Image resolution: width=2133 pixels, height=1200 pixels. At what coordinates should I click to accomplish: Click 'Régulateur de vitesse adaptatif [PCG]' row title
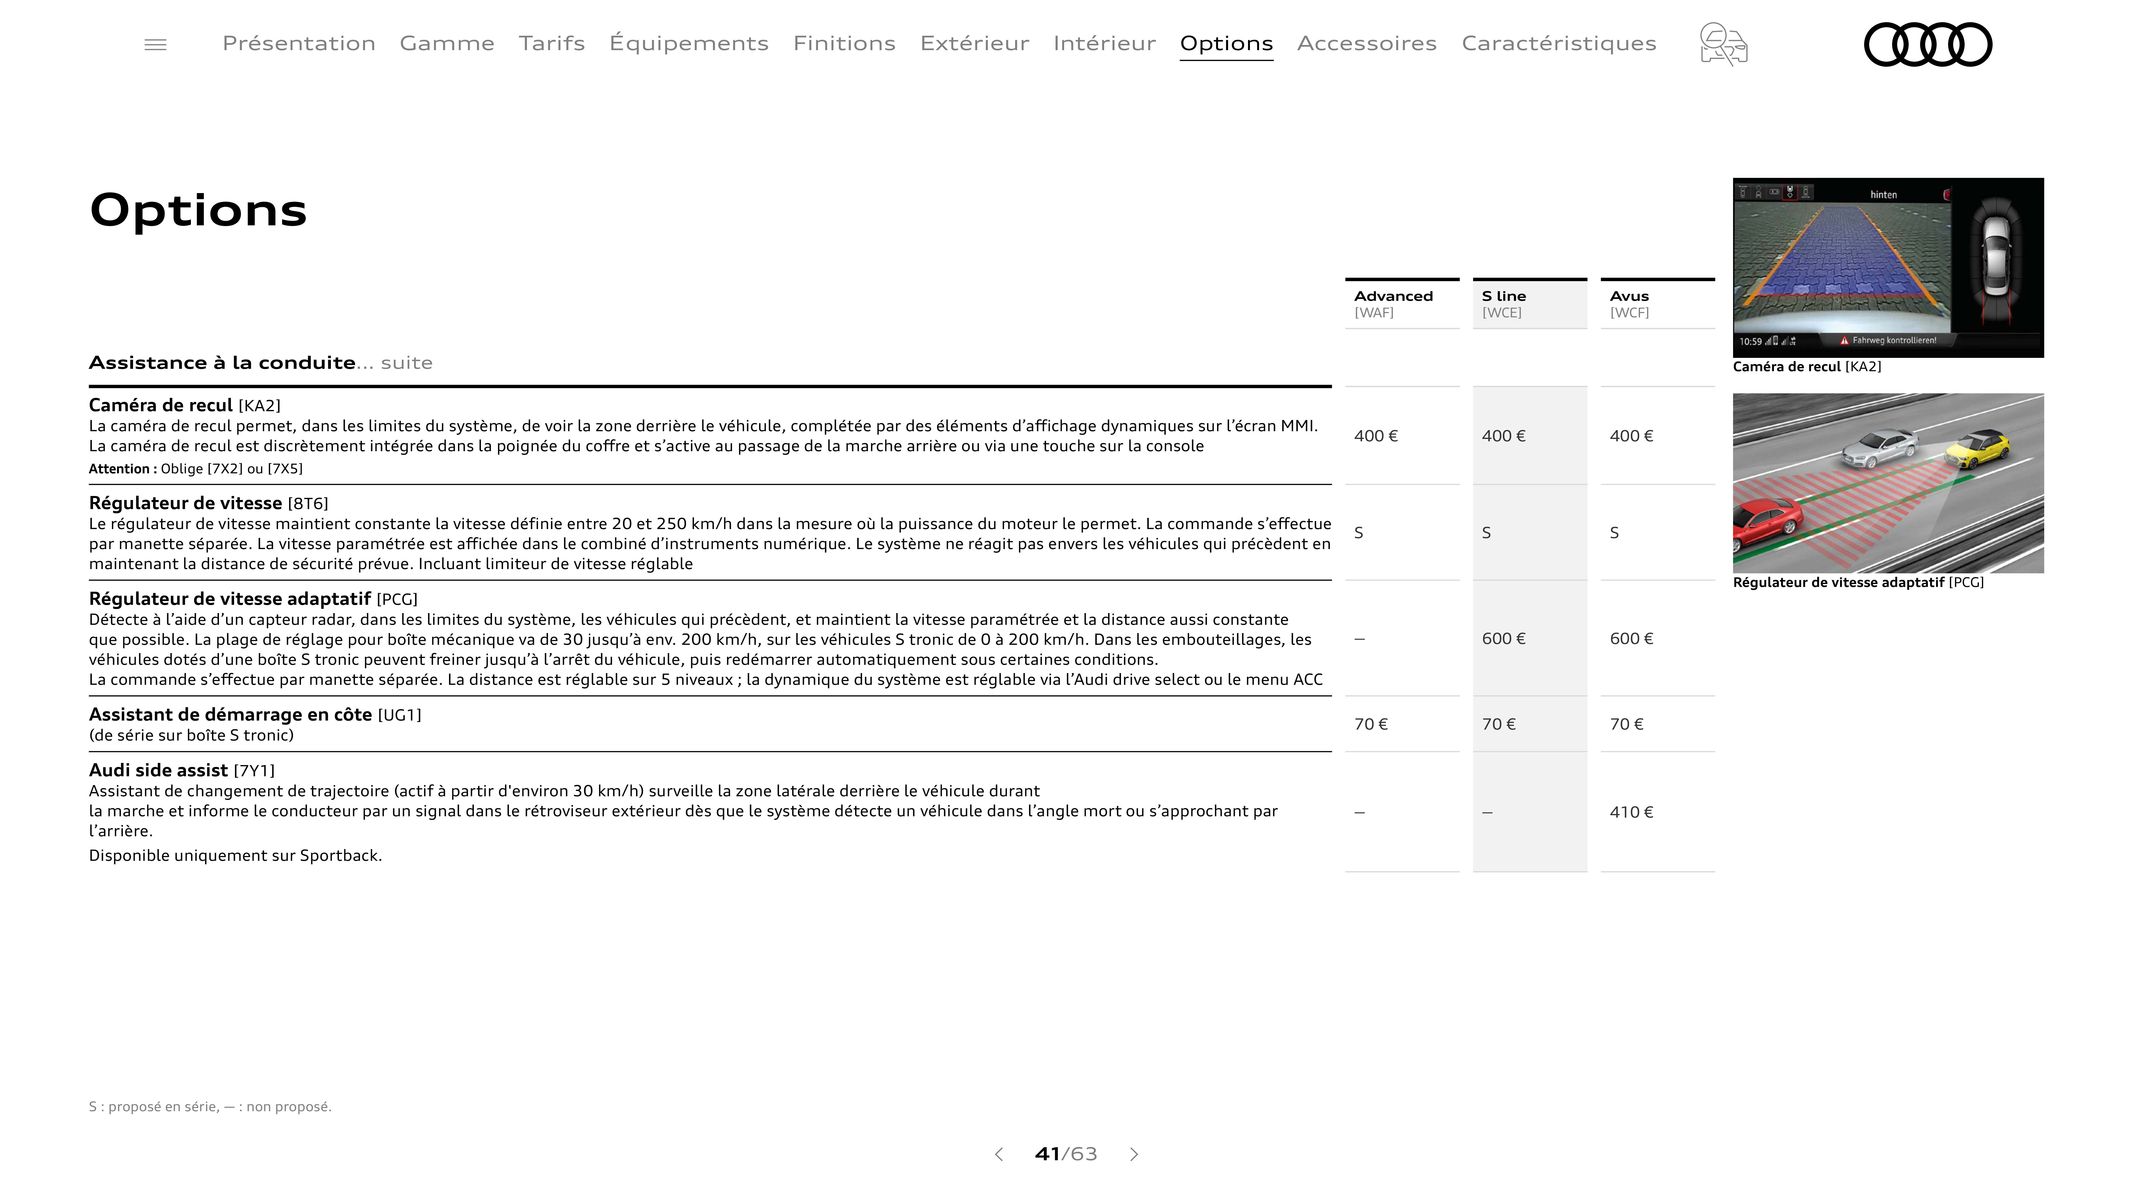pyautogui.click(x=253, y=599)
